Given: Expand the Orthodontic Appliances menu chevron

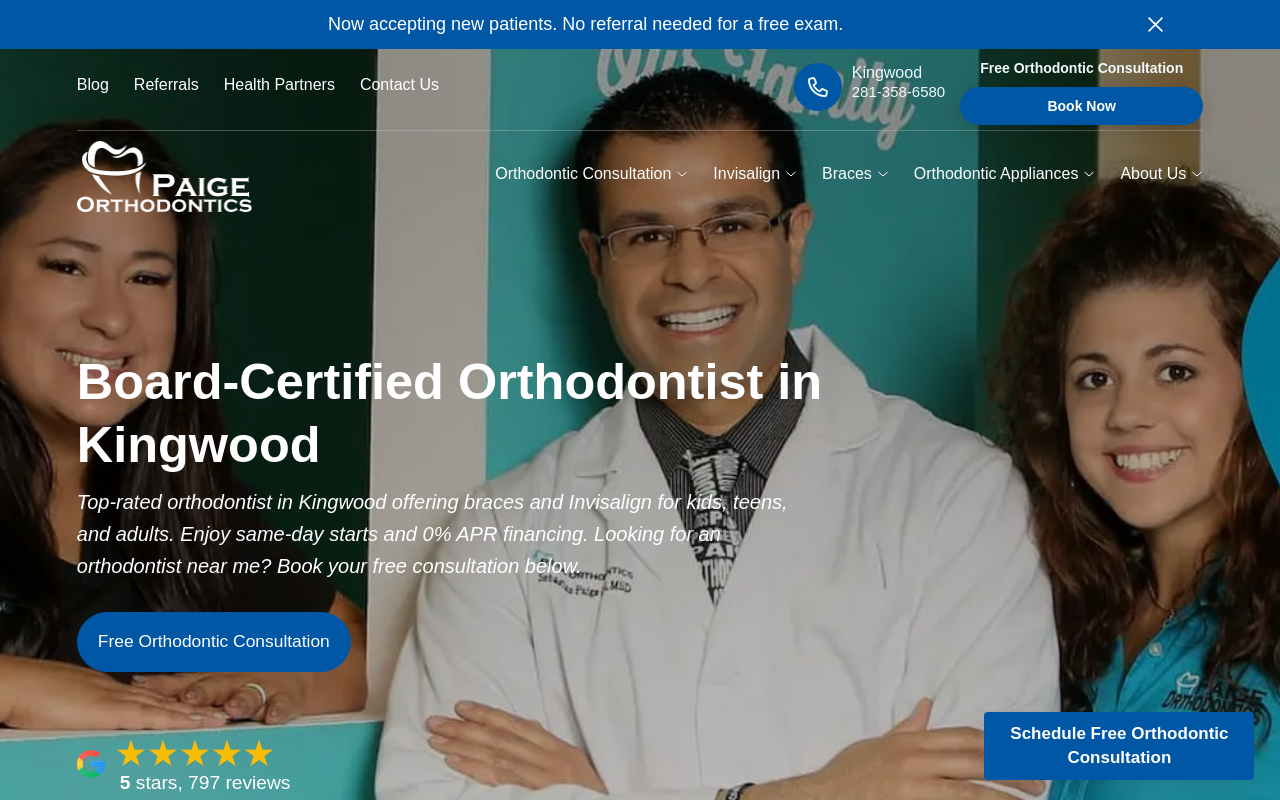Looking at the screenshot, I should [1089, 174].
